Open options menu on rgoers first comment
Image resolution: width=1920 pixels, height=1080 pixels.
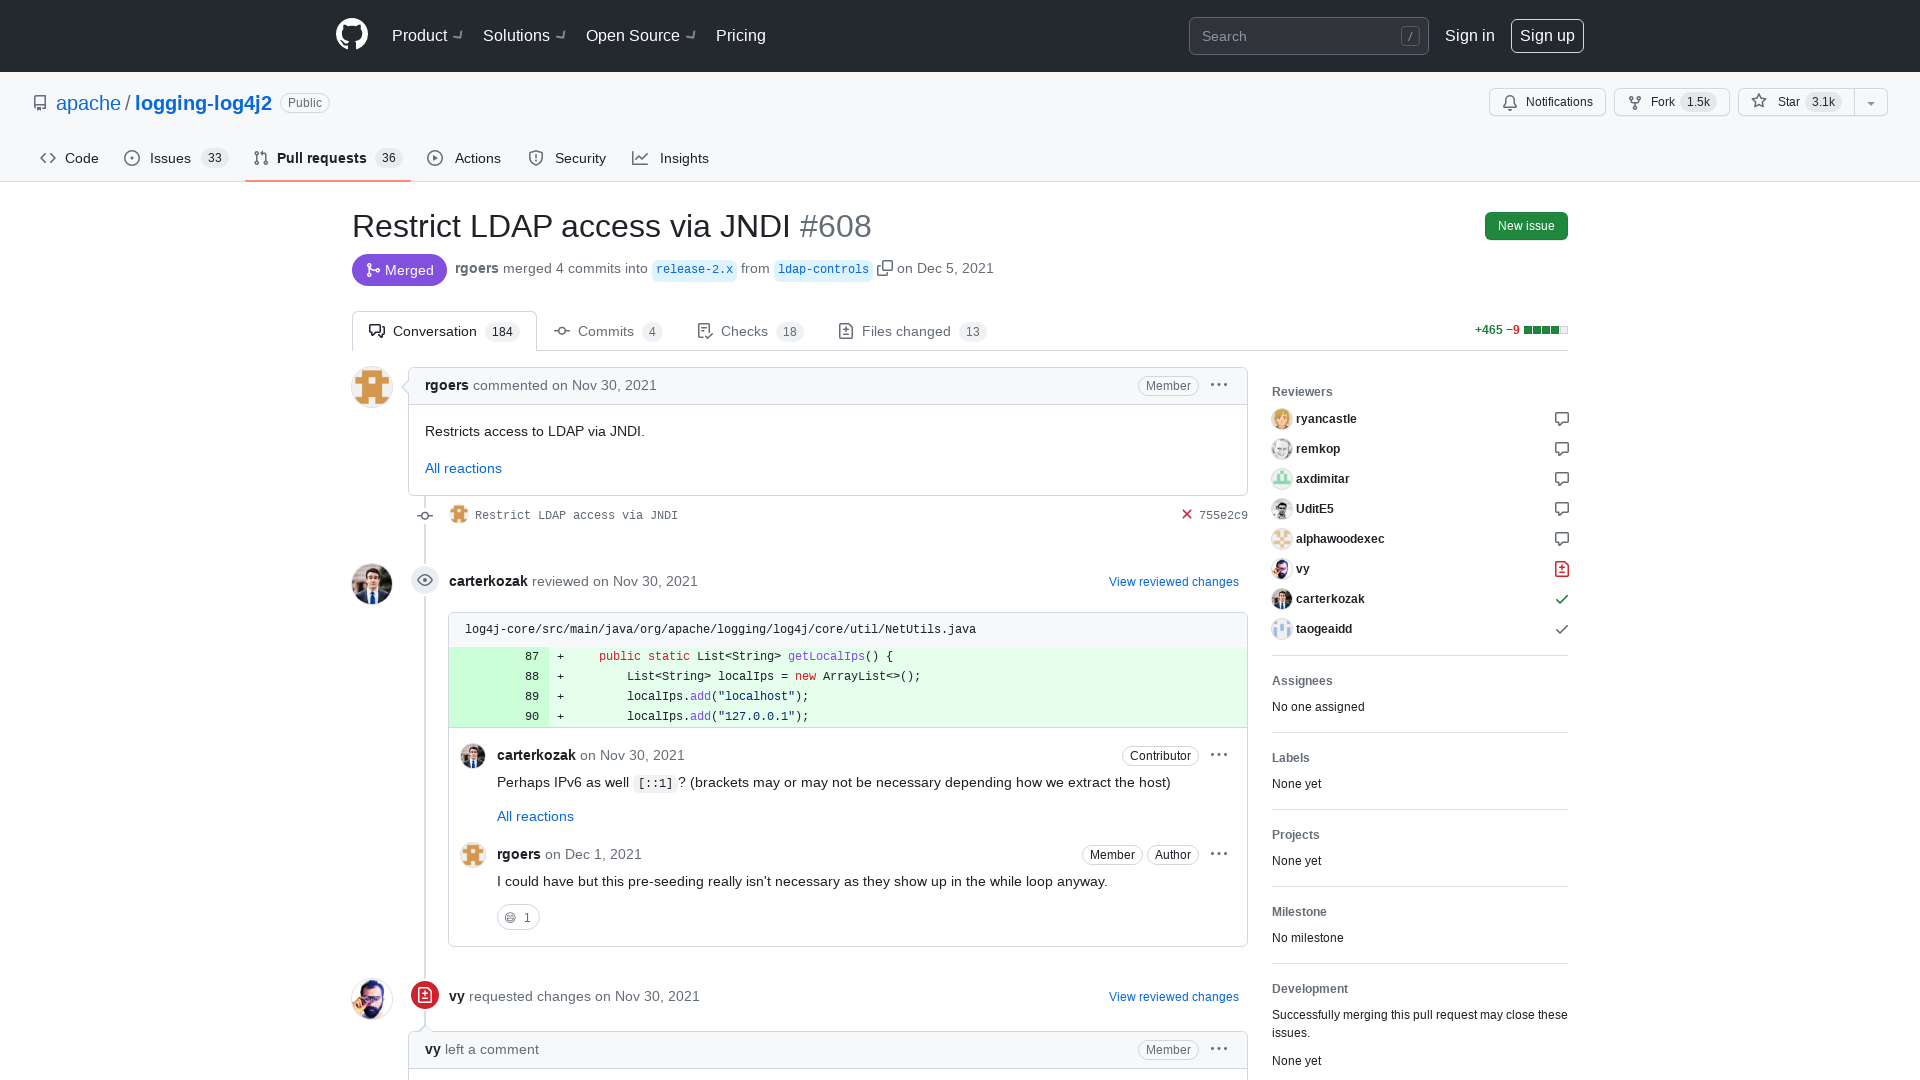[1219, 385]
